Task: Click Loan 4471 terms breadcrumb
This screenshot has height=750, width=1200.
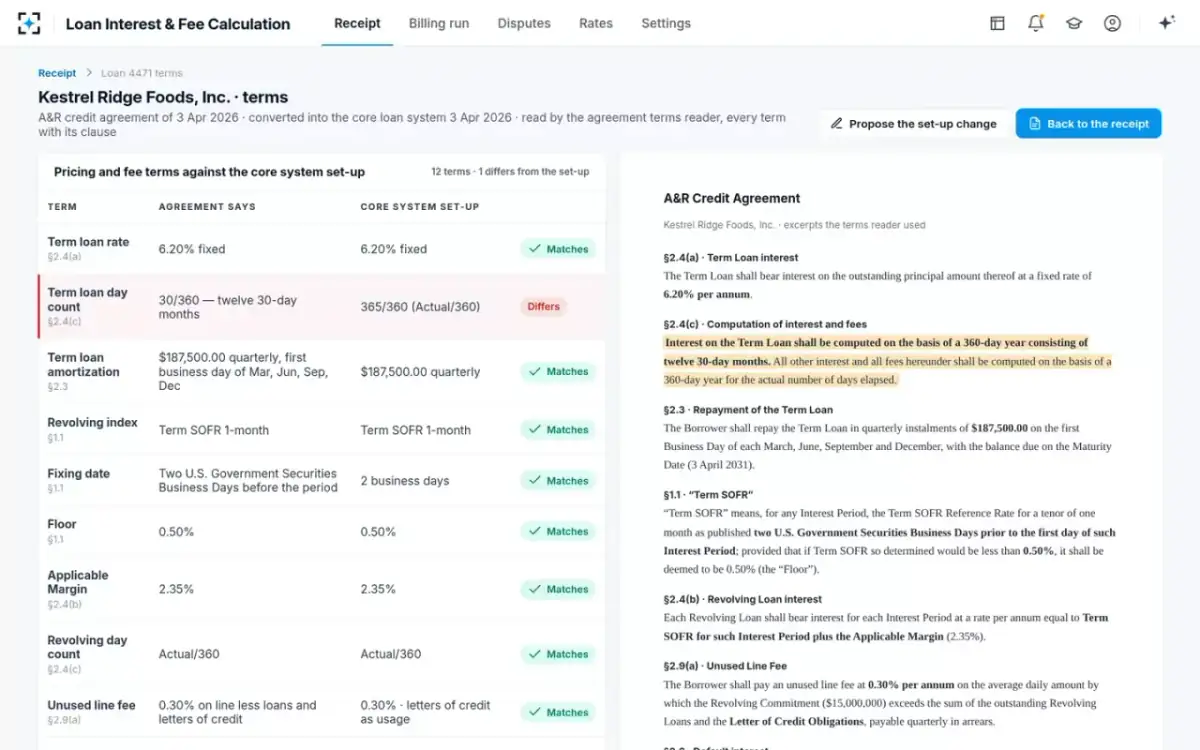Action: (x=142, y=73)
